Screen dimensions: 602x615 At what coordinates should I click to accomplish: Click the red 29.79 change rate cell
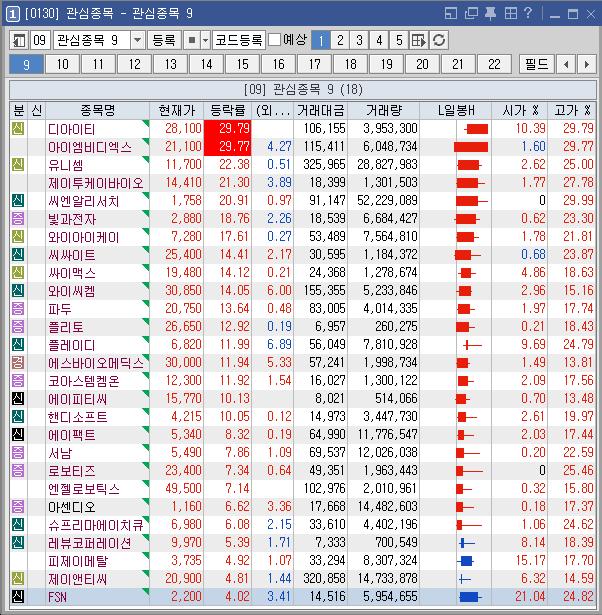coord(227,129)
